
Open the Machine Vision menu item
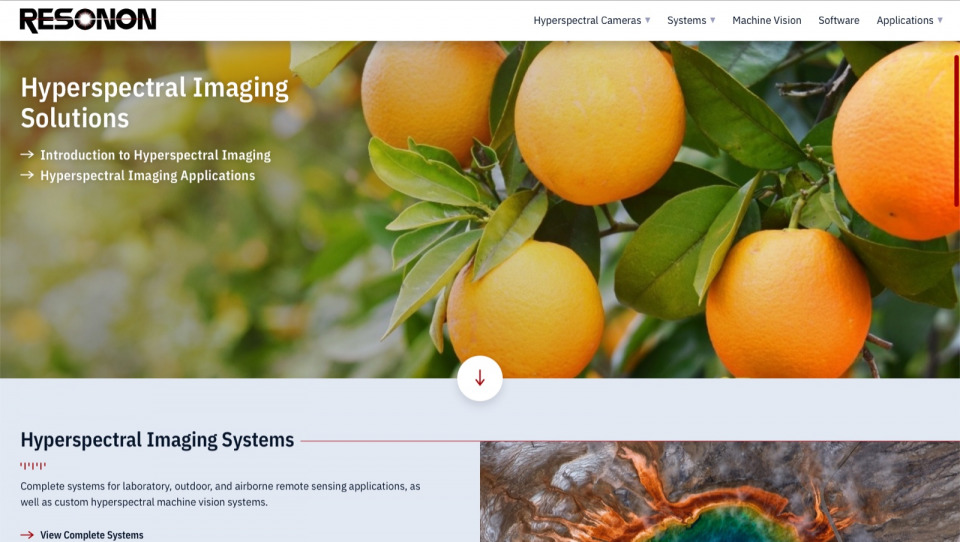click(x=767, y=20)
